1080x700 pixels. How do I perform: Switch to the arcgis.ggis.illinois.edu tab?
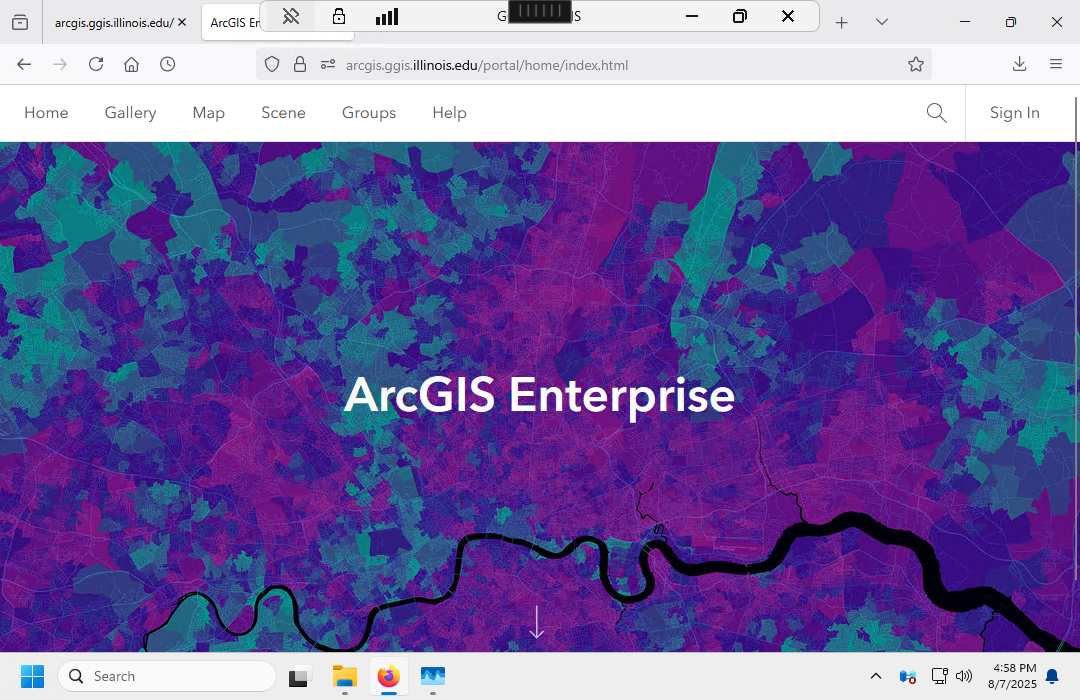(112, 22)
